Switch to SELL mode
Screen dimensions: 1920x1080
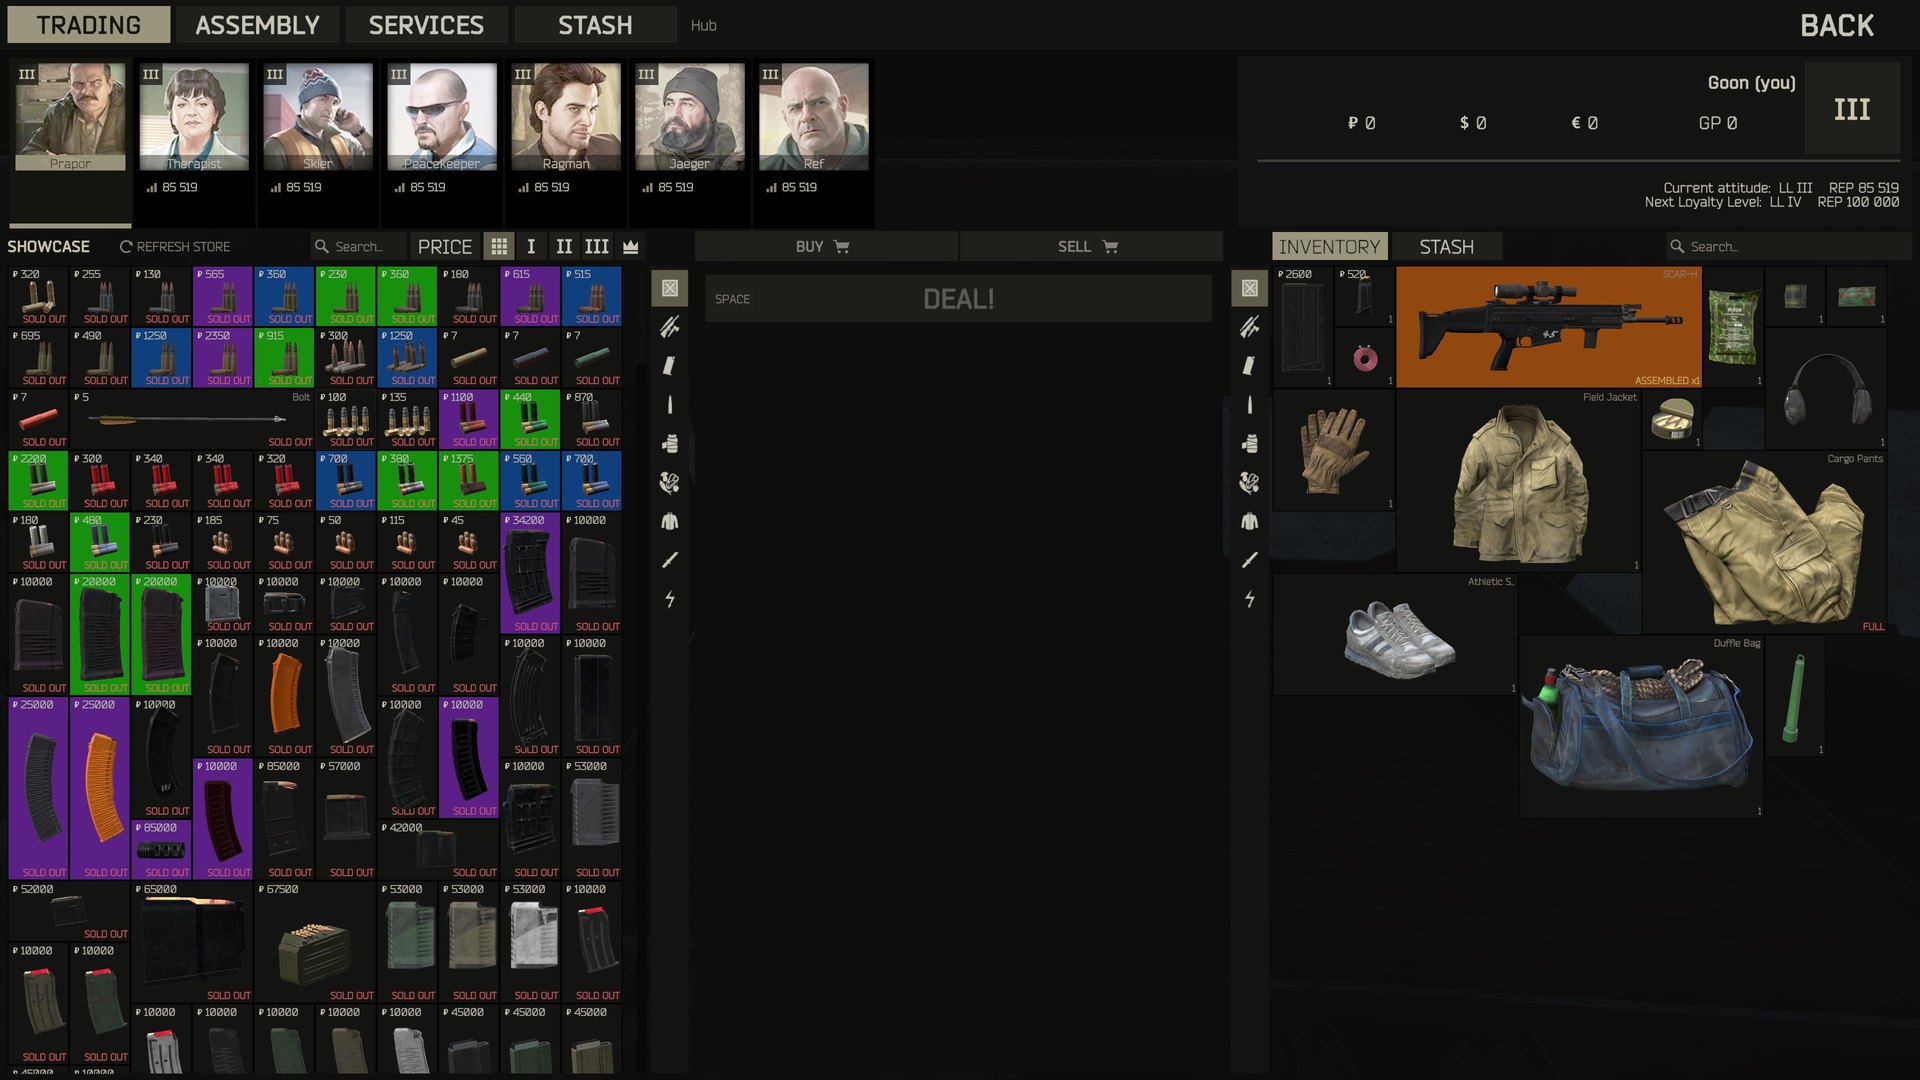[1090, 247]
